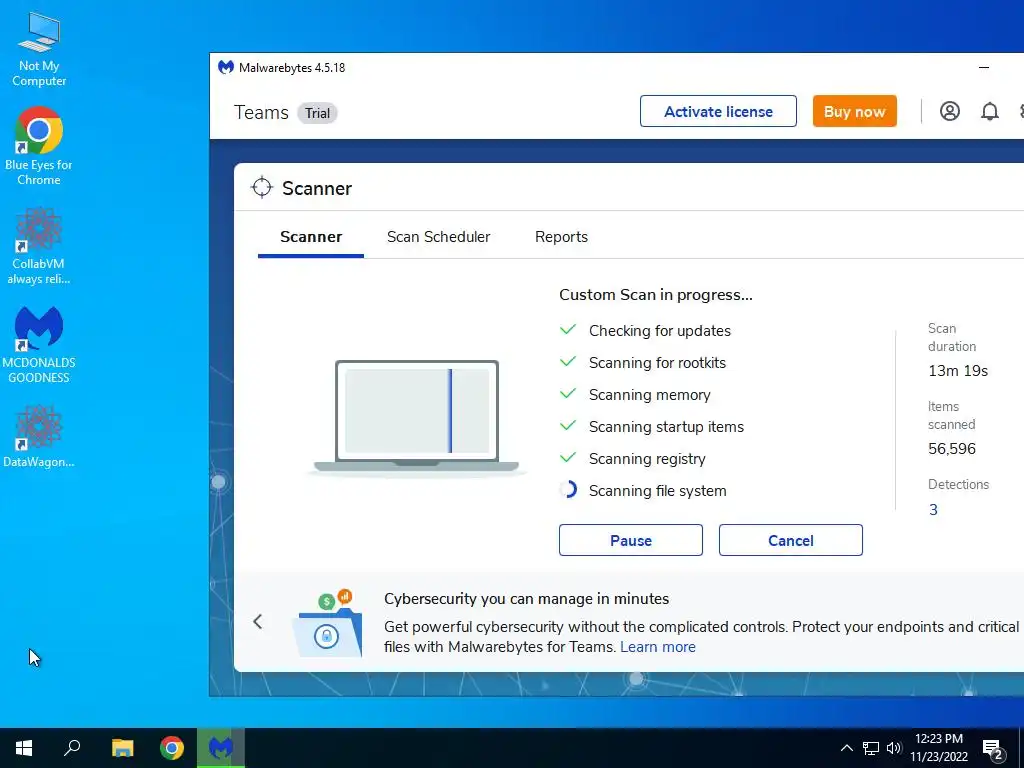
Task: Minimize the Malwarebytes window
Action: coord(984,67)
